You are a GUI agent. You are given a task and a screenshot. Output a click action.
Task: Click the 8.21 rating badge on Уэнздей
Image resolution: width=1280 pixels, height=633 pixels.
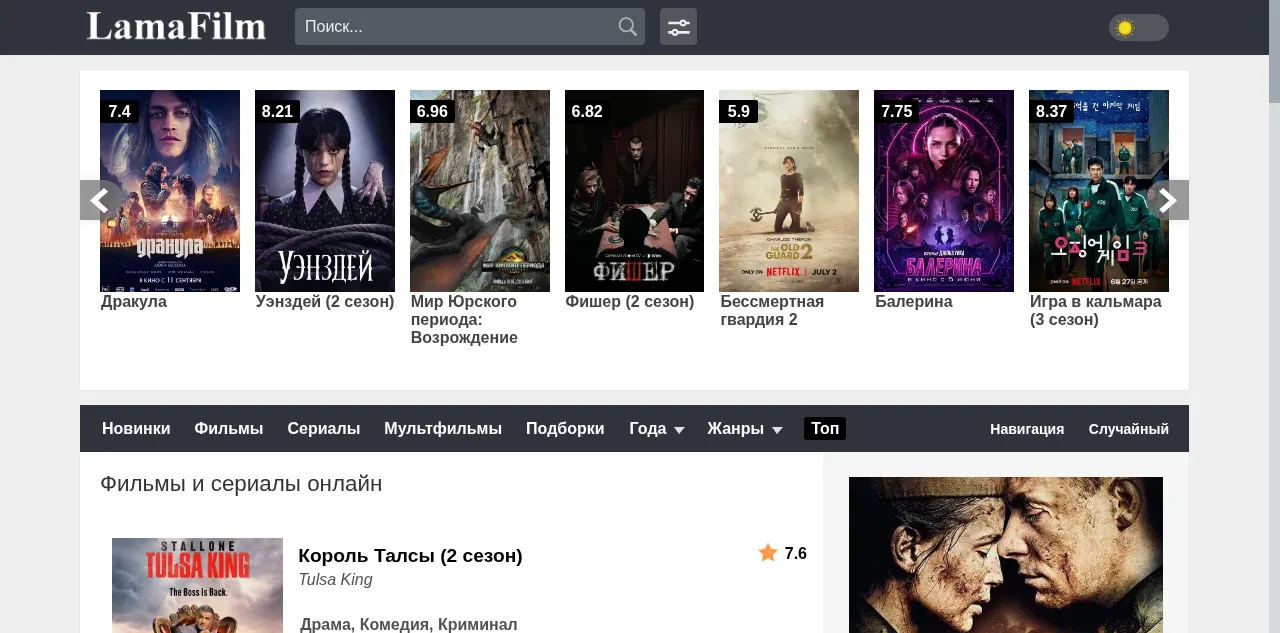(277, 111)
